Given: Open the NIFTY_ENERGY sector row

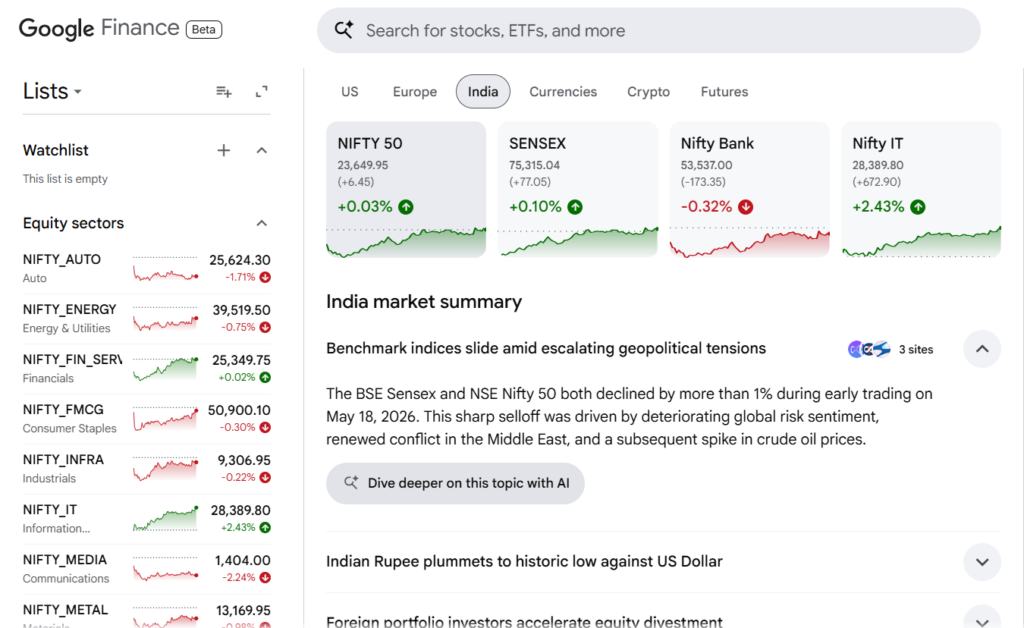Looking at the screenshot, I should click(146, 319).
